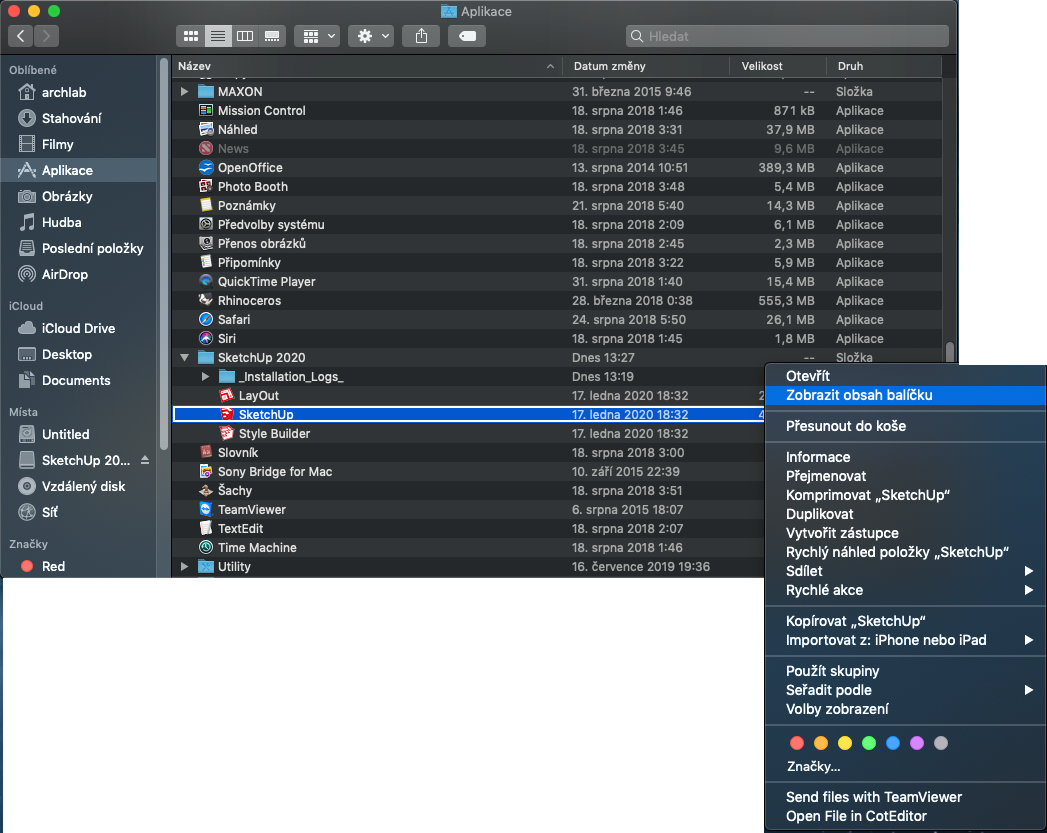The width and height of the screenshot is (1047, 833).
Task: Select the Style Builder app icon
Action: coord(227,434)
